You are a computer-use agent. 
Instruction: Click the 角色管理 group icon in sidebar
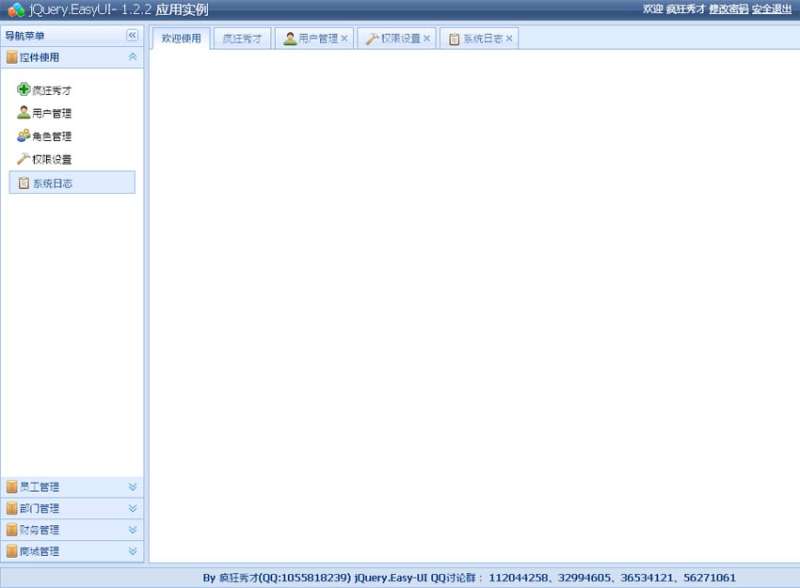tap(24, 136)
